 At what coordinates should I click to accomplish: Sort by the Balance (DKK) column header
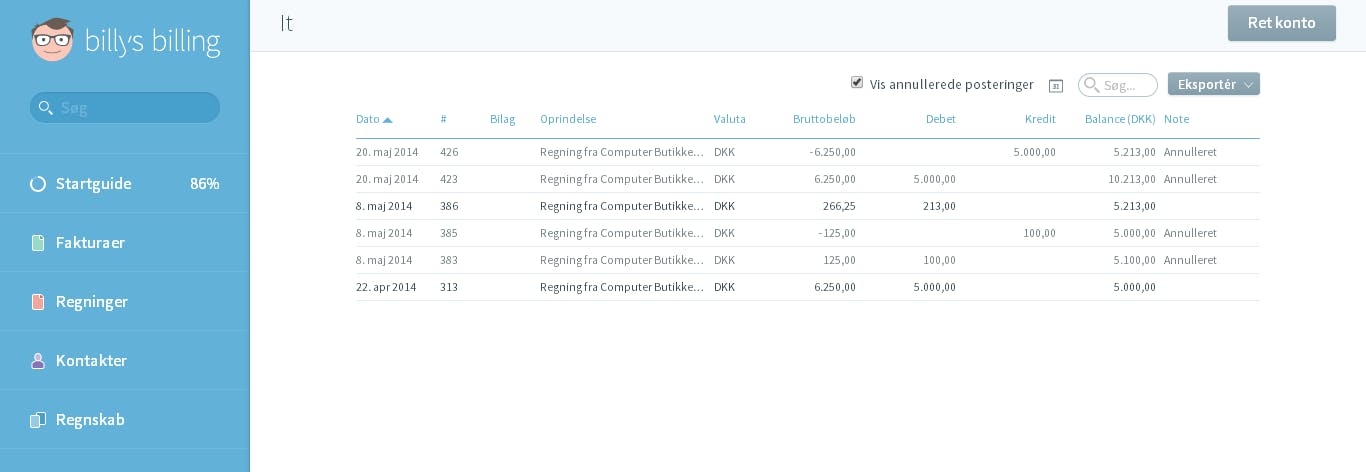(1120, 119)
